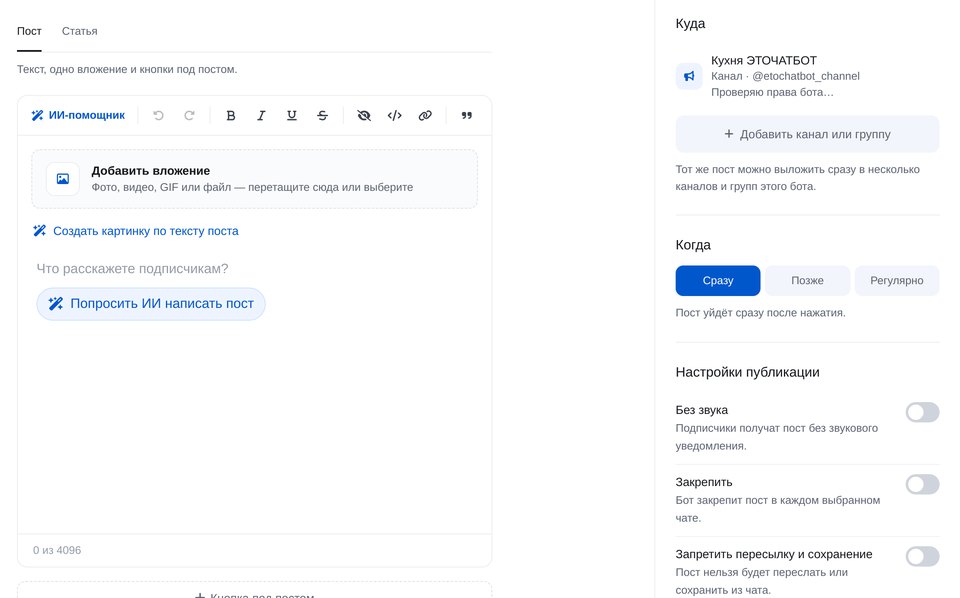Apply spoiler hidden-text formatting

pos(364,115)
